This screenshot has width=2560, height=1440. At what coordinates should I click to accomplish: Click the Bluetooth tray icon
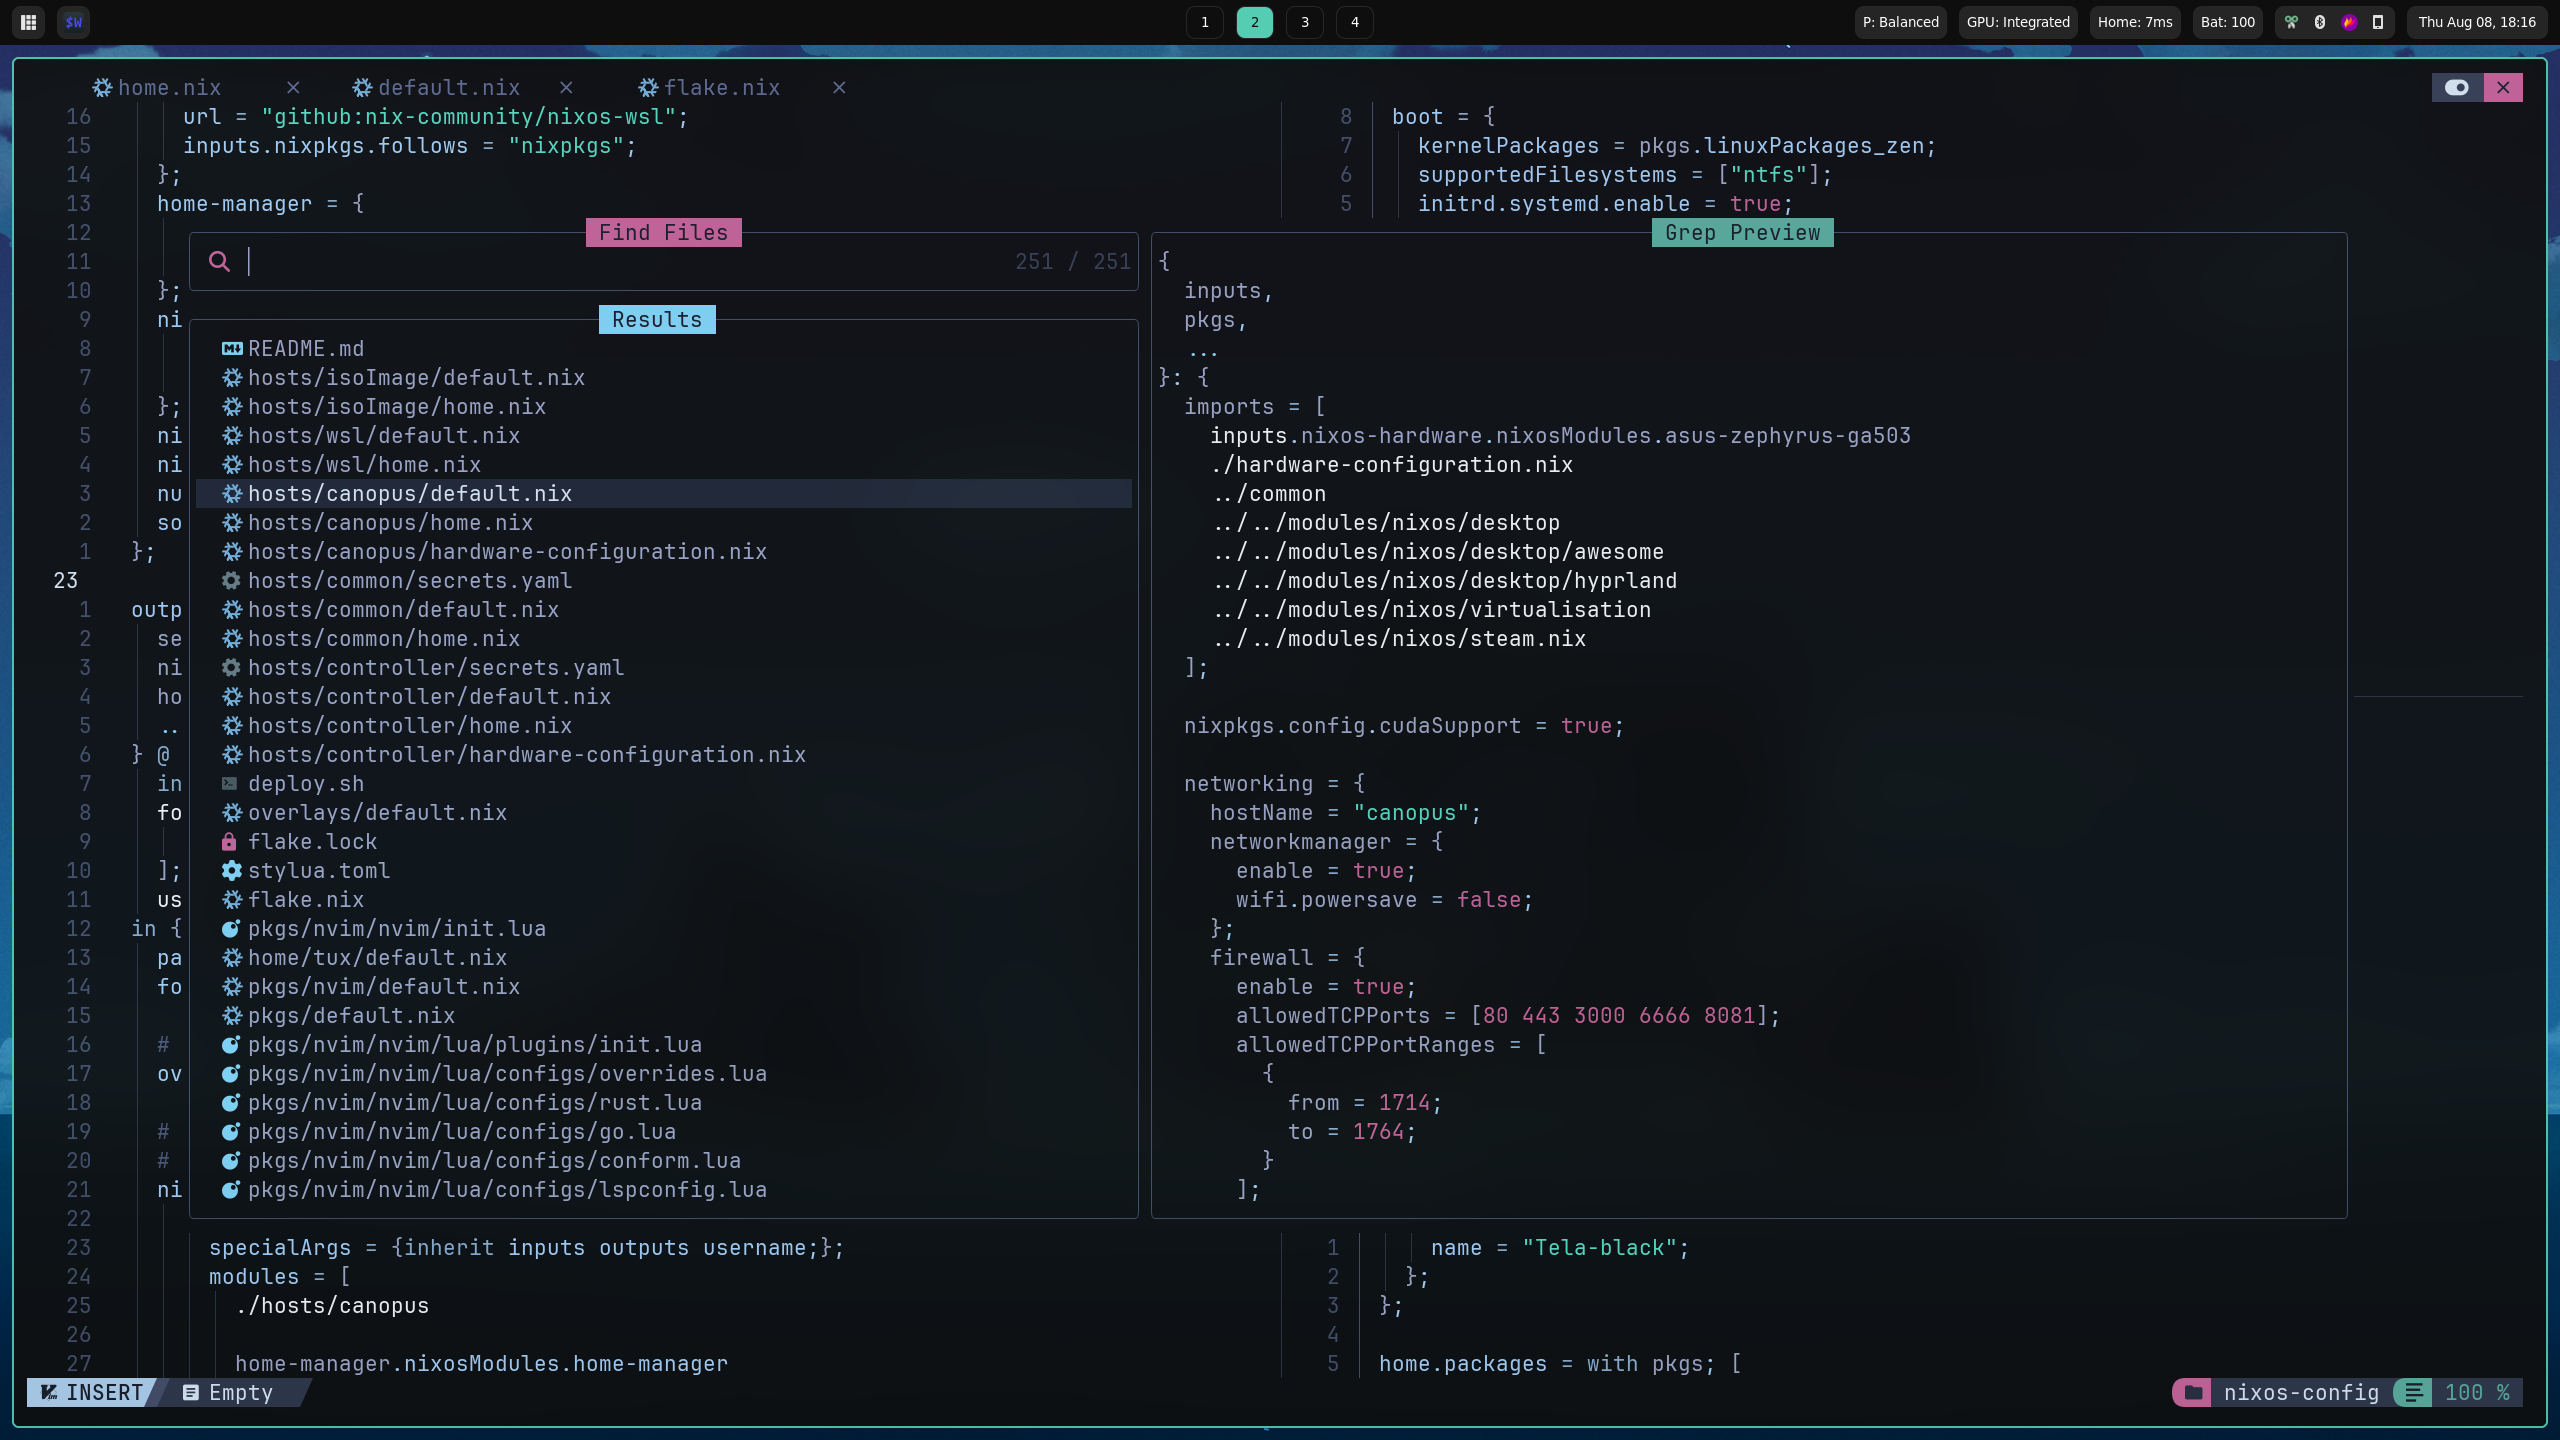click(2320, 22)
